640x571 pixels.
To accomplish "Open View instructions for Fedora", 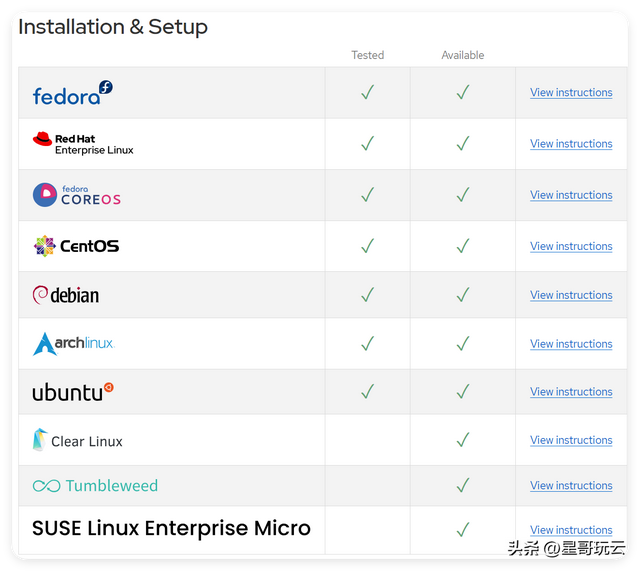I will click(571, 93).
